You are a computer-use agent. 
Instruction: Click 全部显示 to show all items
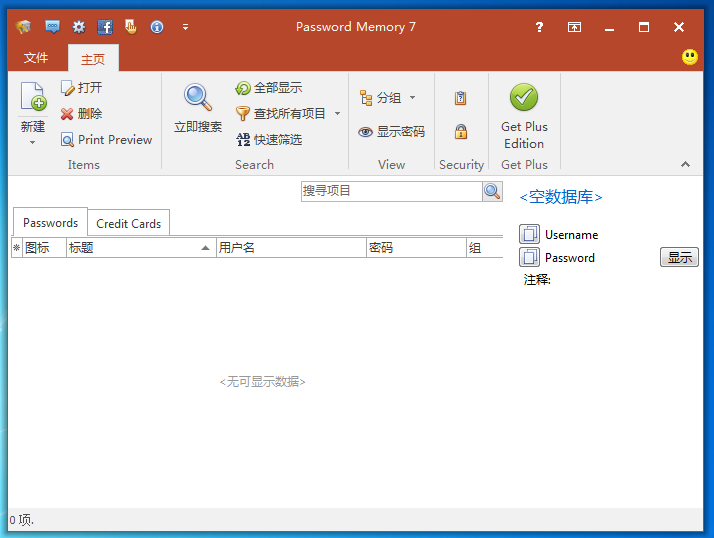pyautogui.click(x=269, y=87)
